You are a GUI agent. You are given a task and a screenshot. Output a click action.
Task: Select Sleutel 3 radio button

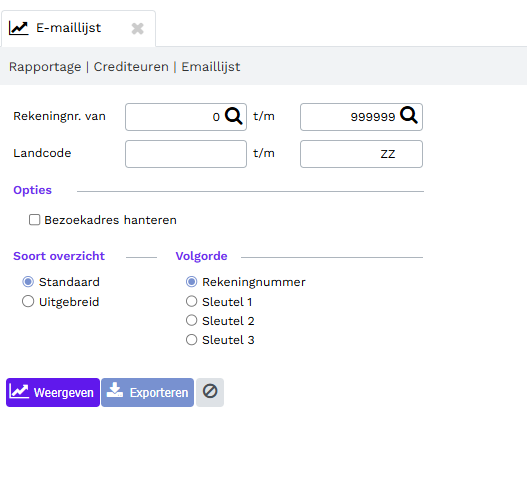[192, 340]
